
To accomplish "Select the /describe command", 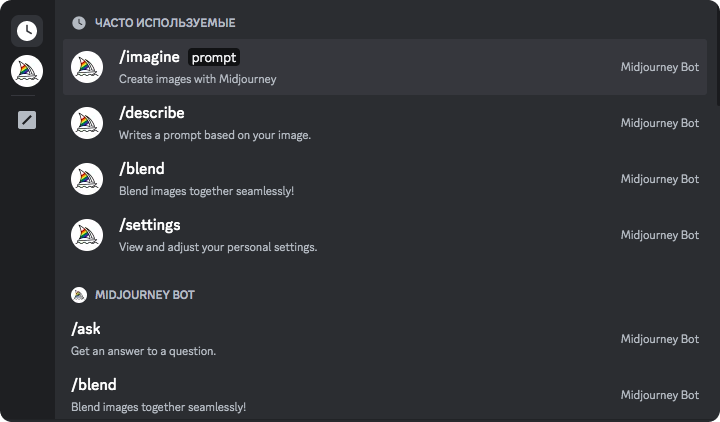I will tap(152, 113).
